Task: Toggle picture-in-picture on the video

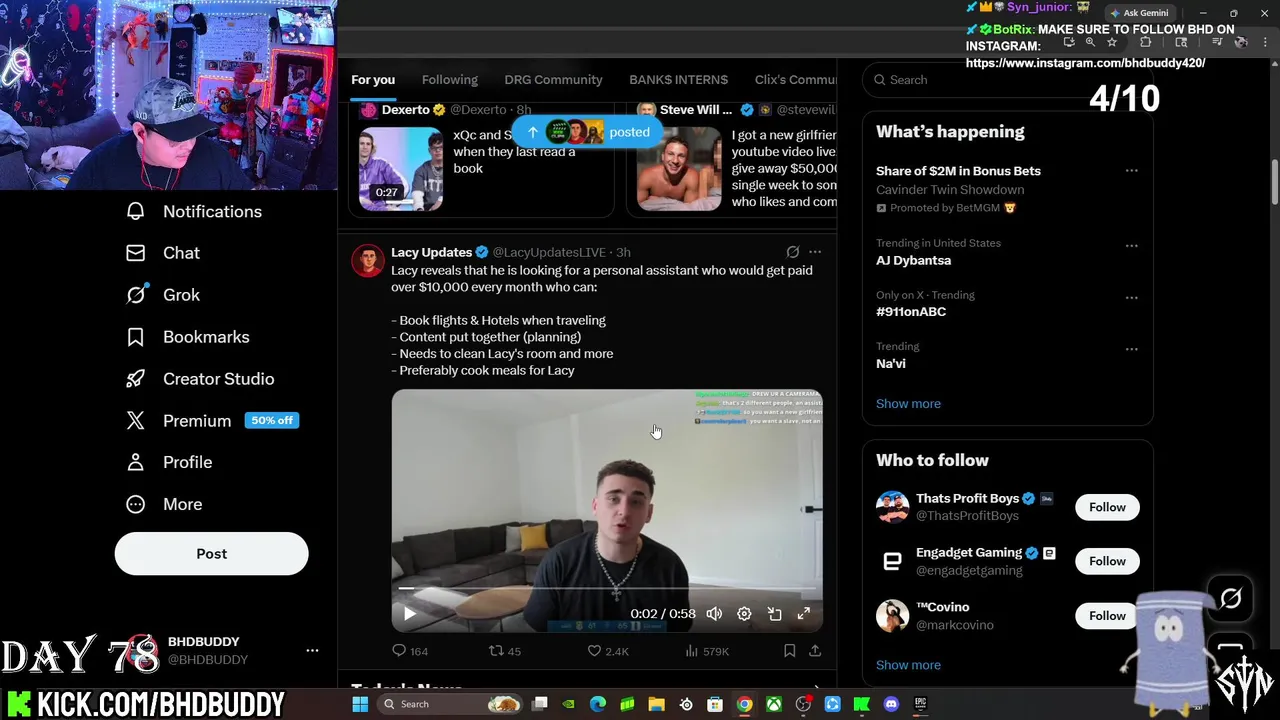Action: 774,614
